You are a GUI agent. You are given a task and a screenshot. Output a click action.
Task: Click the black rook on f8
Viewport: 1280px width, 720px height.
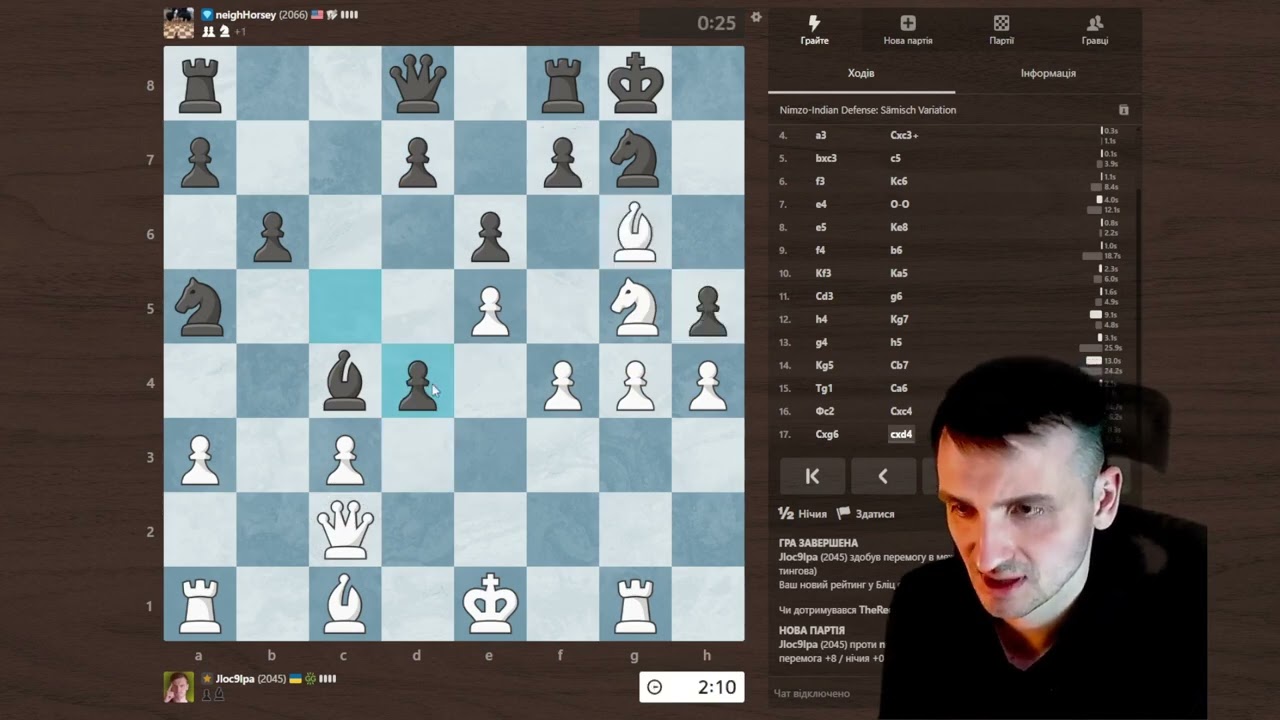[563, 84]
